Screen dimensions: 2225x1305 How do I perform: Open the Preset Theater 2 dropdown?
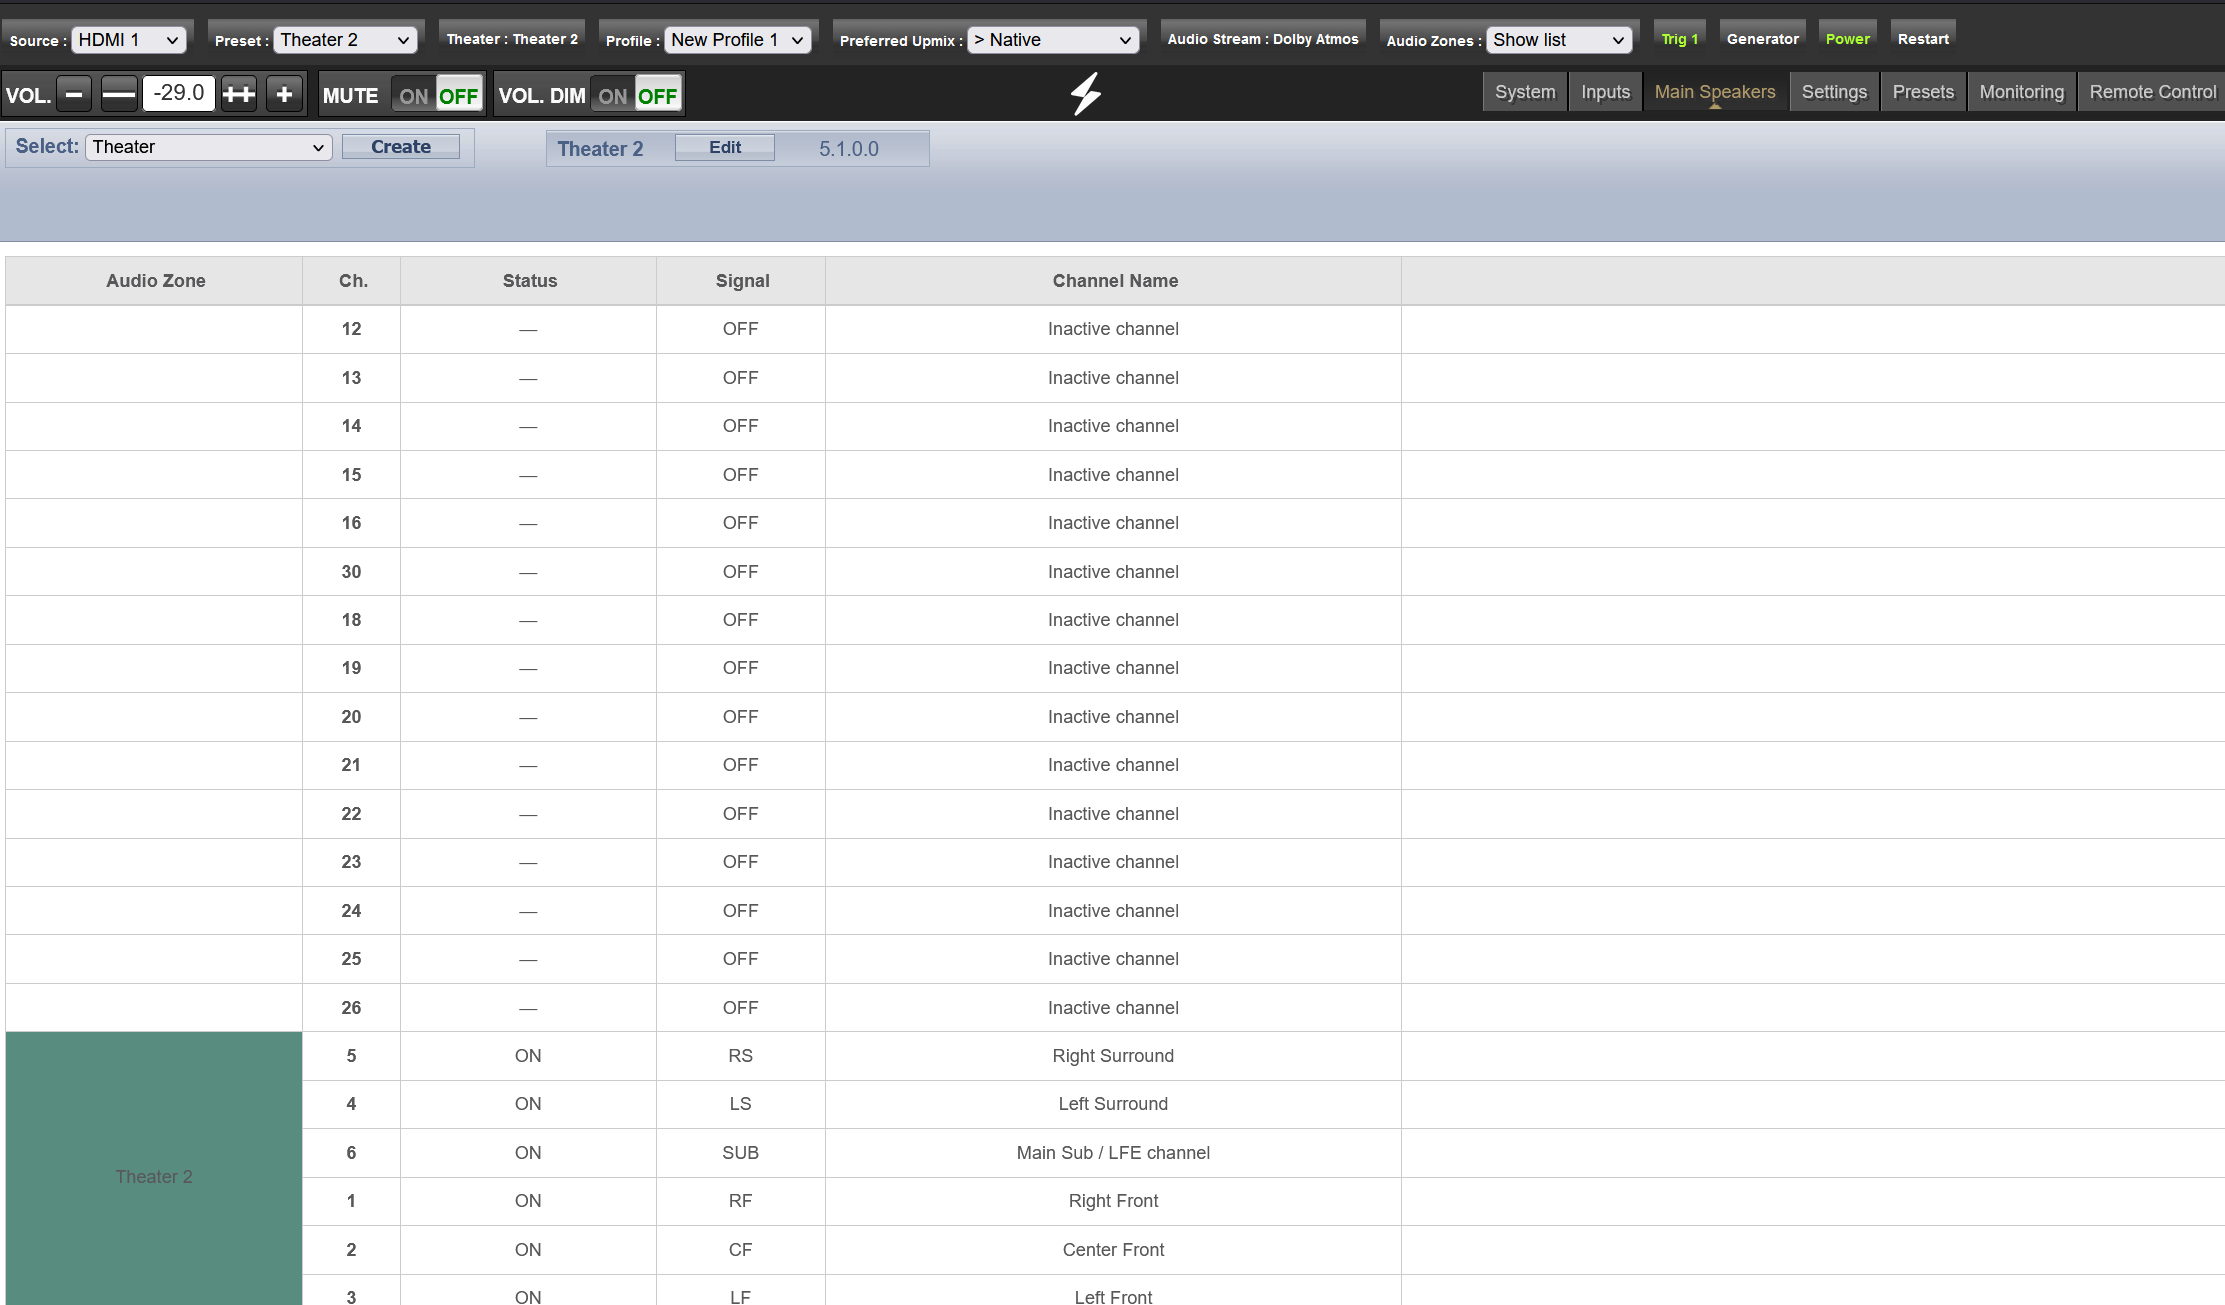pyautogui.click(x=345, y=40)
